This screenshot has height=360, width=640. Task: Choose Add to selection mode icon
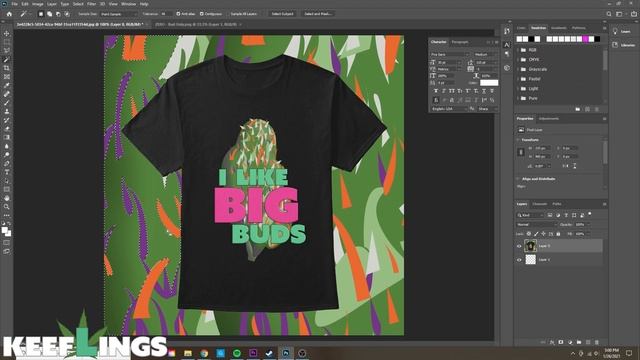point(49,14)
